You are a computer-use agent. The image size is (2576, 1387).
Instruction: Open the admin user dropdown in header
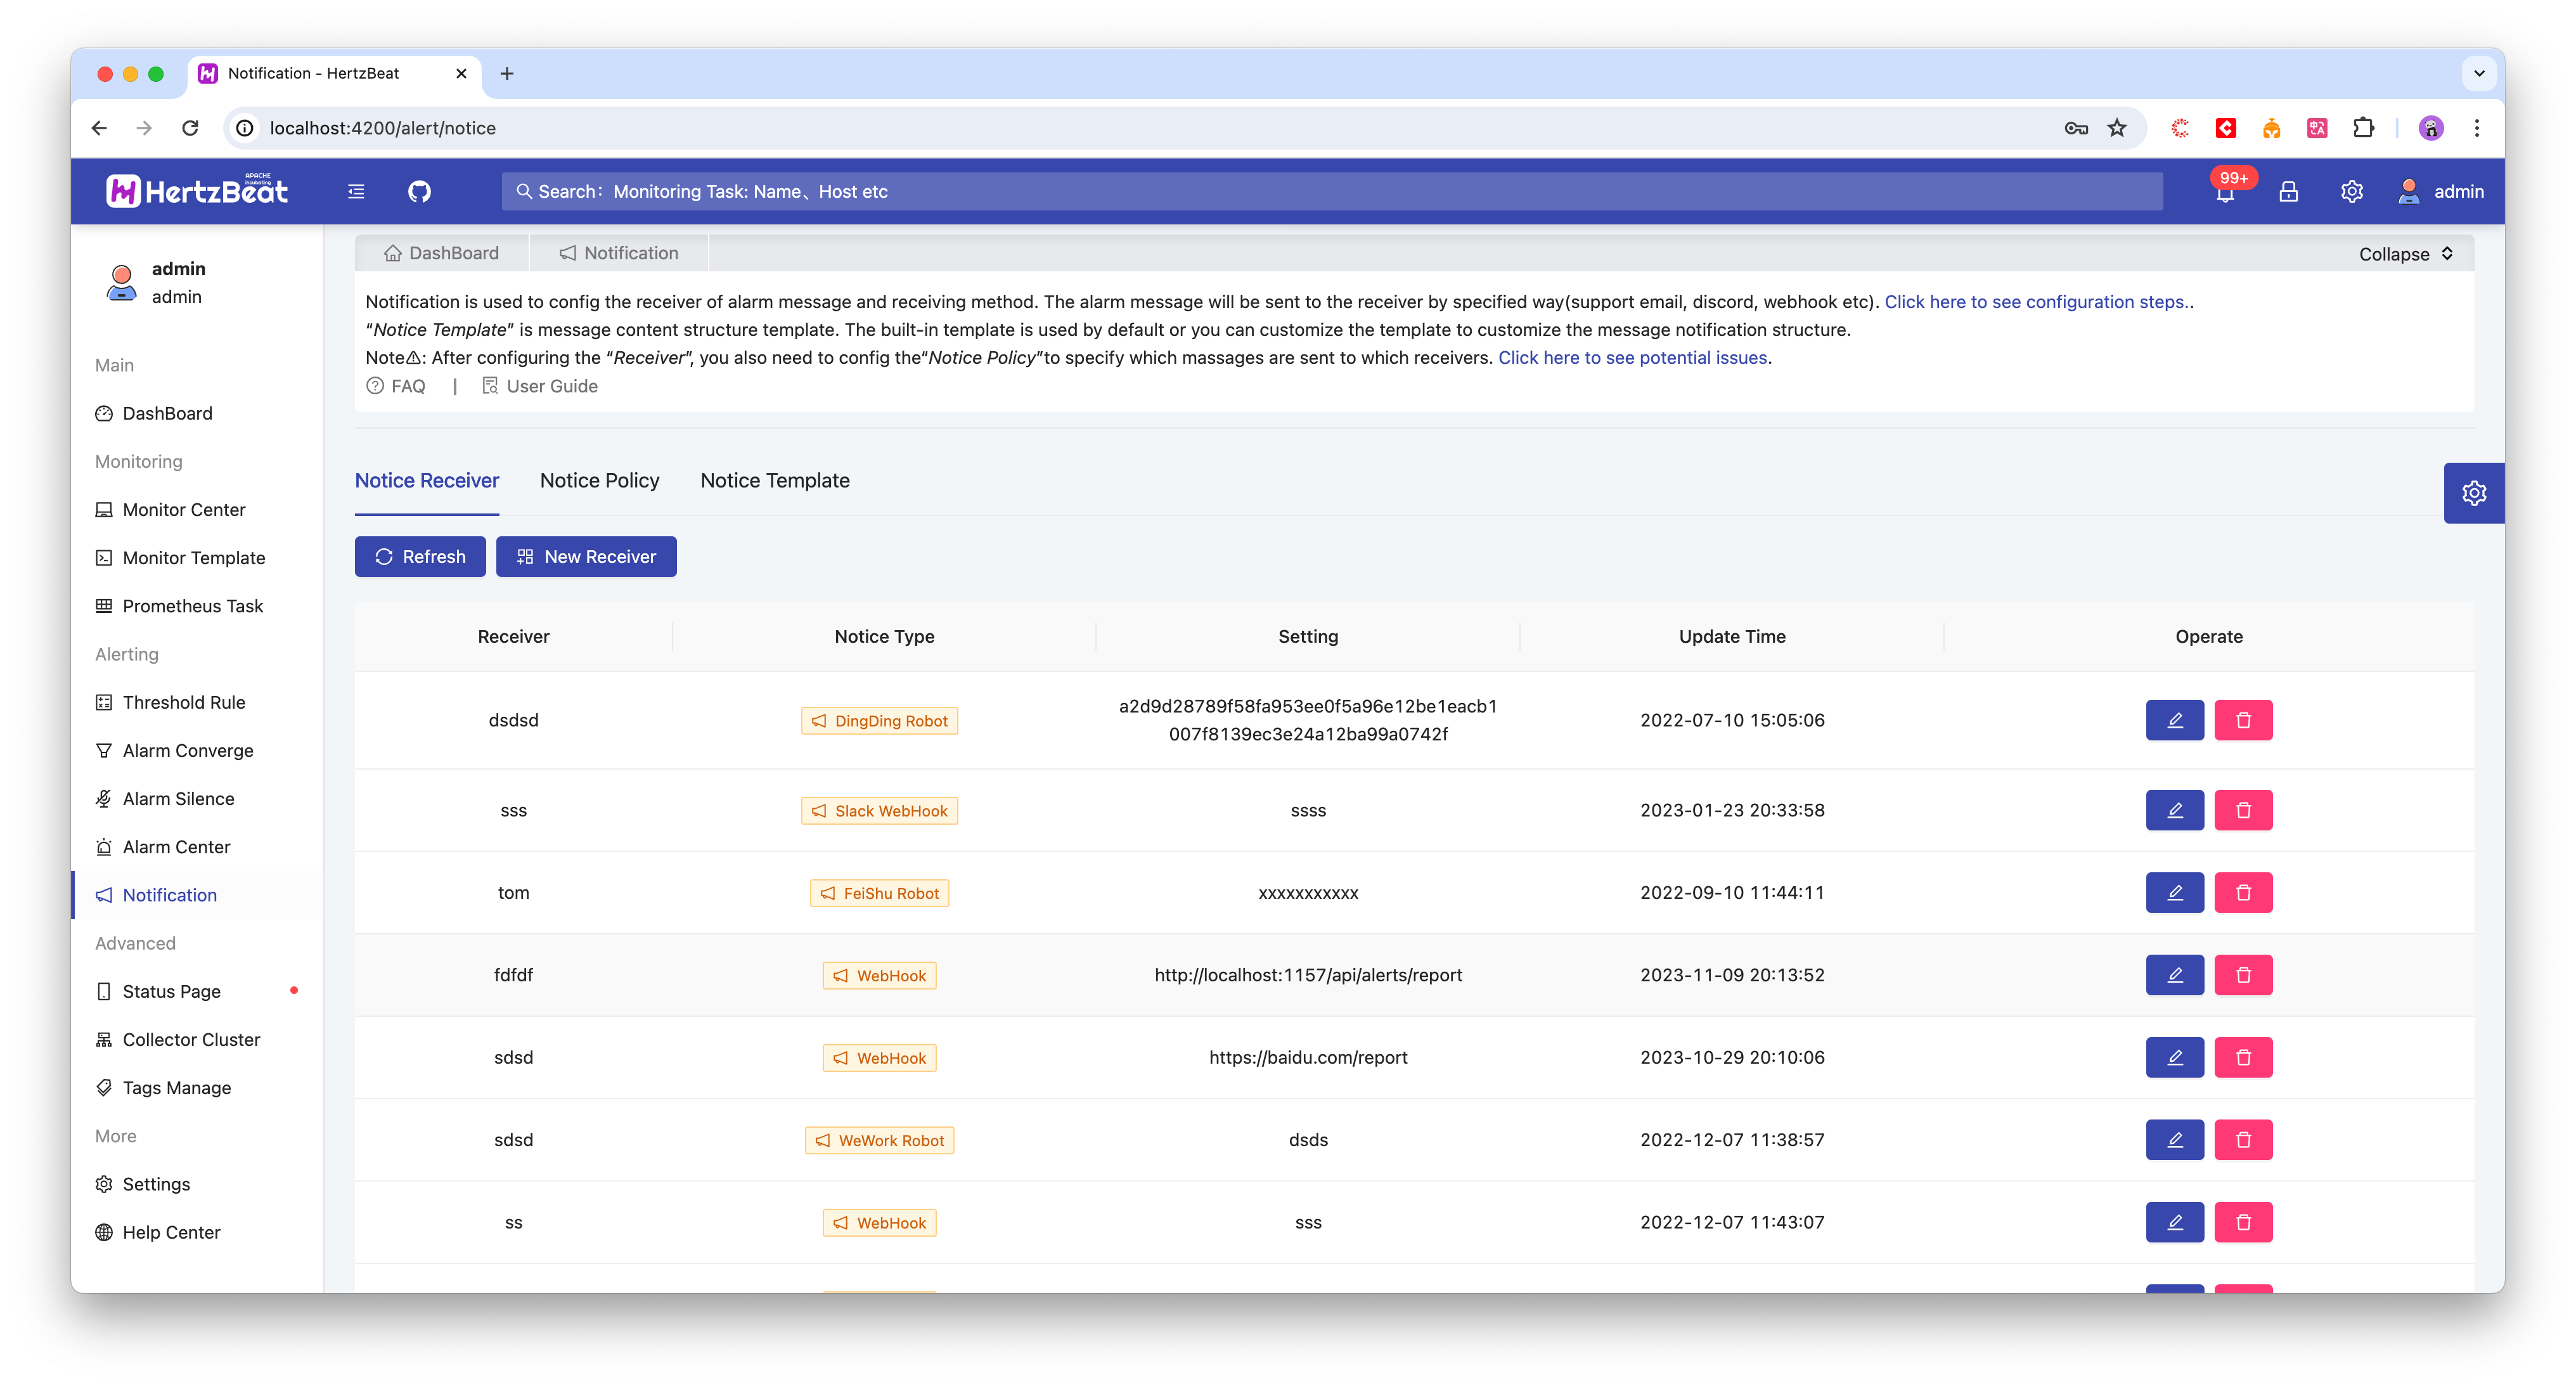click(2440, 192)
